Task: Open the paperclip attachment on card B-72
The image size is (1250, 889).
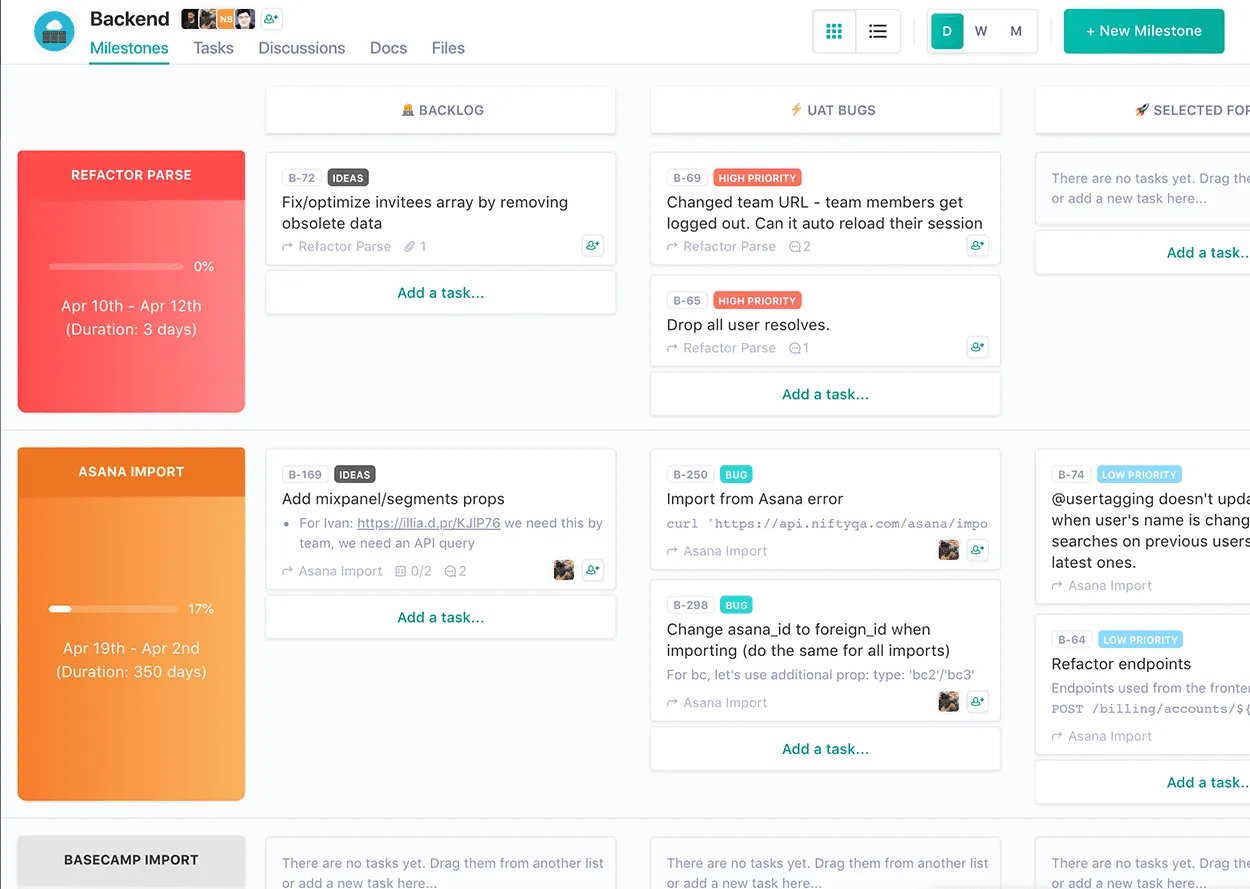Action: [x=412, y=246]
